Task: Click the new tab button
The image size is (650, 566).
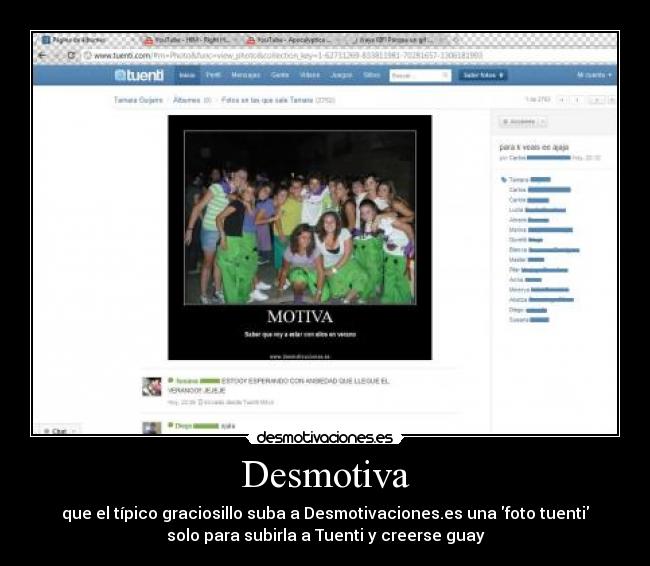Action: pos(456,40)
